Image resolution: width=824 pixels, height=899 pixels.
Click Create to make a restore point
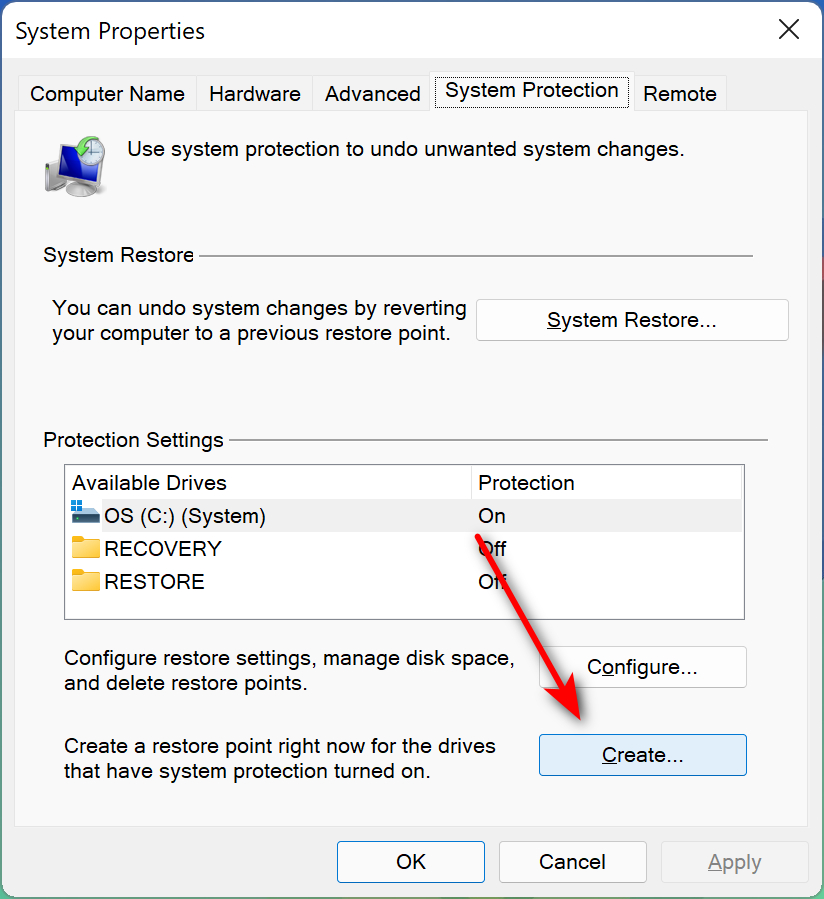tap(642, 755)
